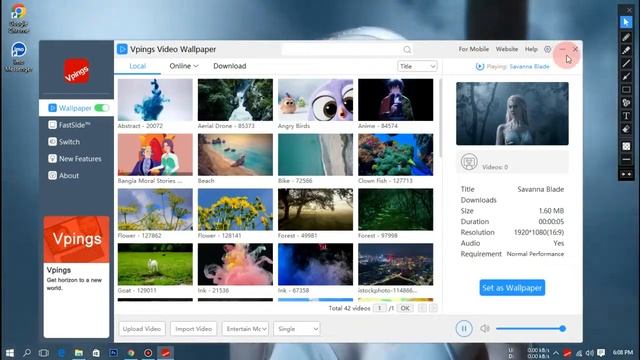Click the search magnifier icon in Vpings
The height and width of the screenshot is (360, 640).
point(407,49)
